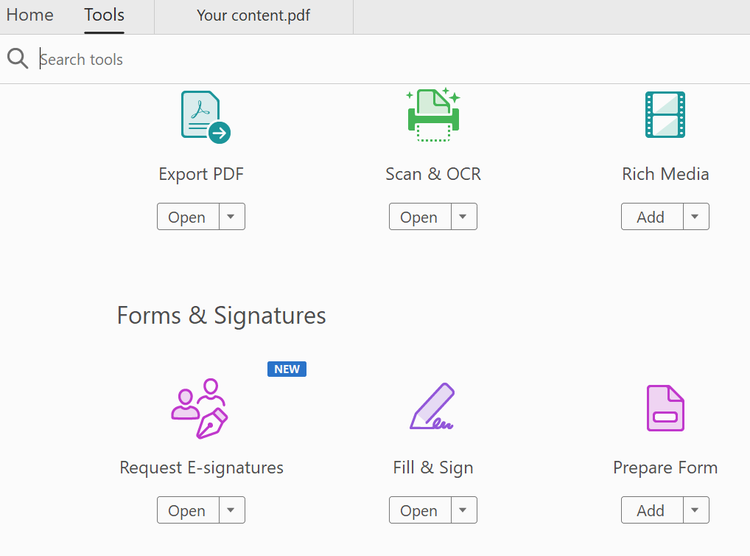Viewport: 750px width, 556px height.
Task: Click the Export PDF tool icon
Action: [x=204, y=116]
